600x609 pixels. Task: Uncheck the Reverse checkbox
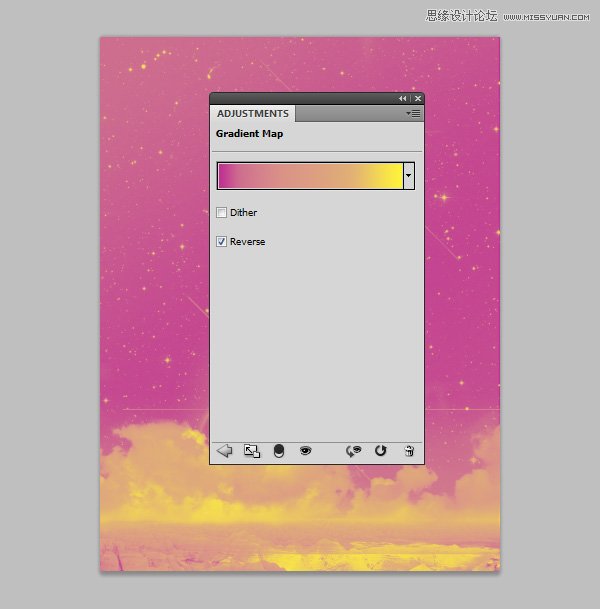coord(221,242)
